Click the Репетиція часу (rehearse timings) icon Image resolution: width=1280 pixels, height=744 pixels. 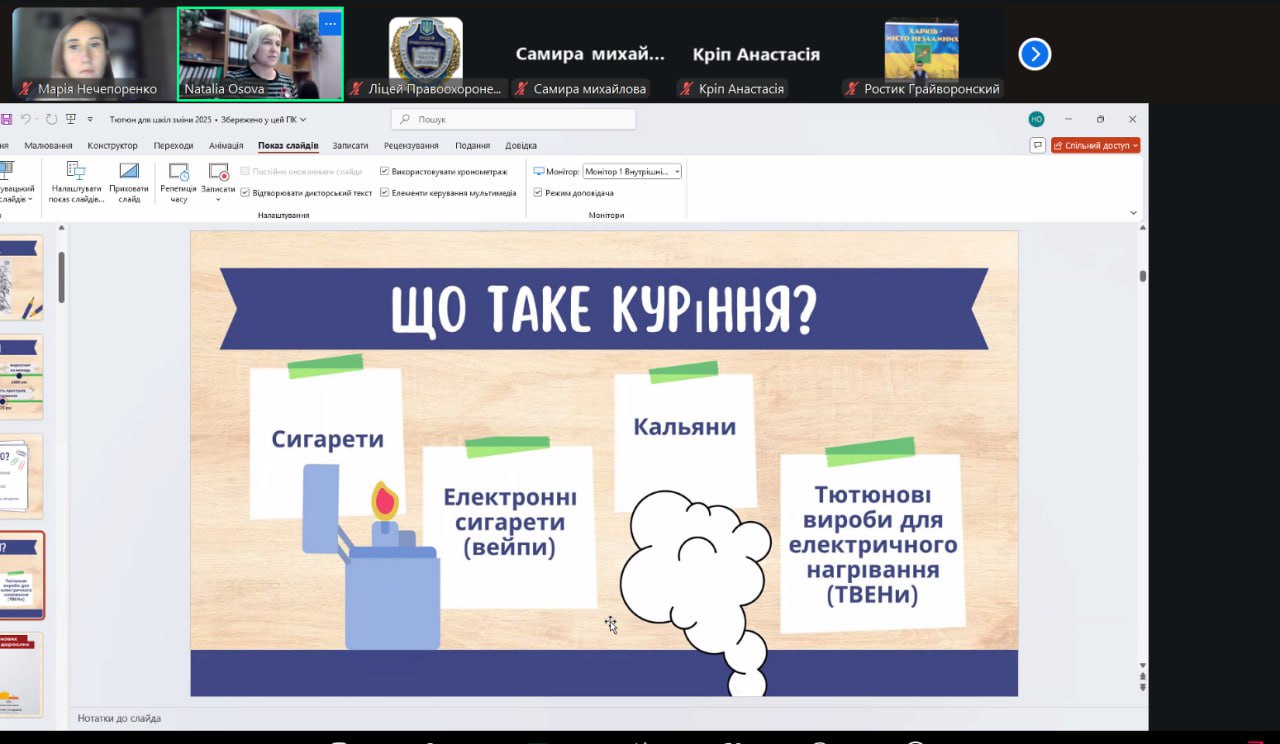(x=178, y=172)
